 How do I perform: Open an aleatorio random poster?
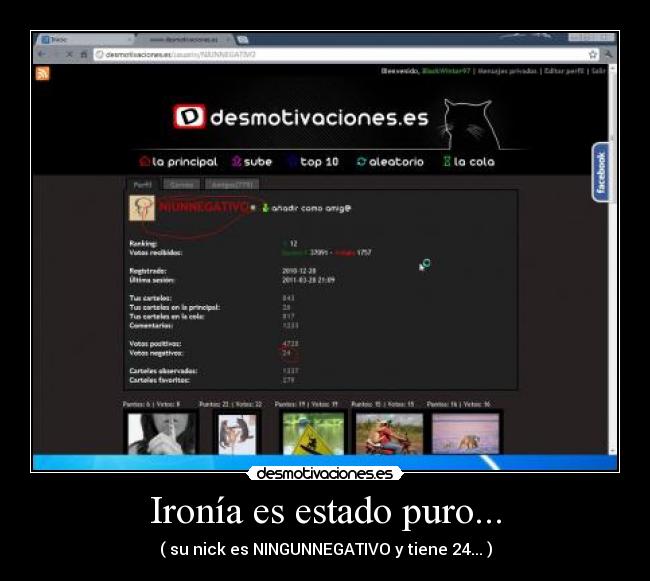(390, 162)
